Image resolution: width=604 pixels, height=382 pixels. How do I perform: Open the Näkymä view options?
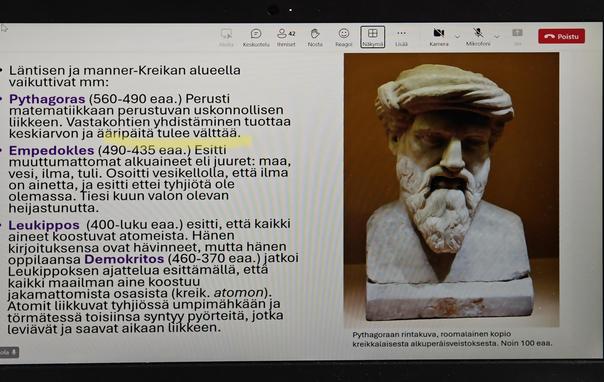coord(372,37)
